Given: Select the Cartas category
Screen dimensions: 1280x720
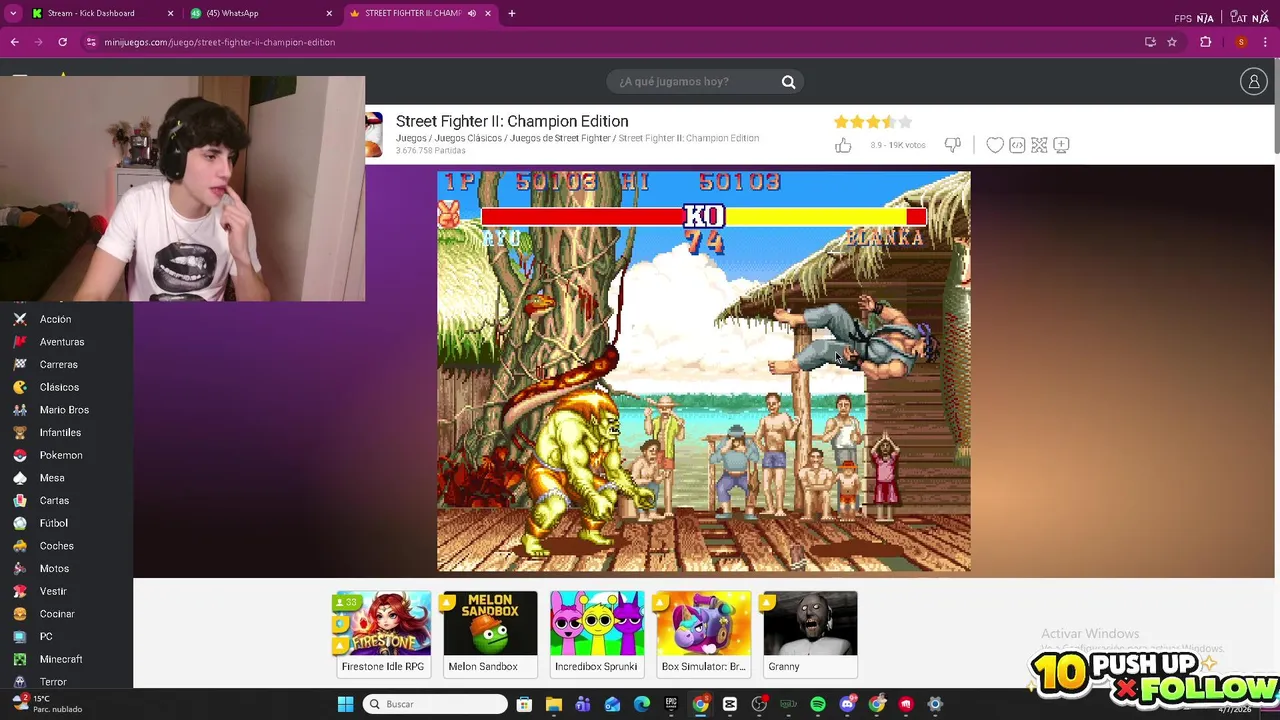Looking at the screenshot, I should (54, 501).
